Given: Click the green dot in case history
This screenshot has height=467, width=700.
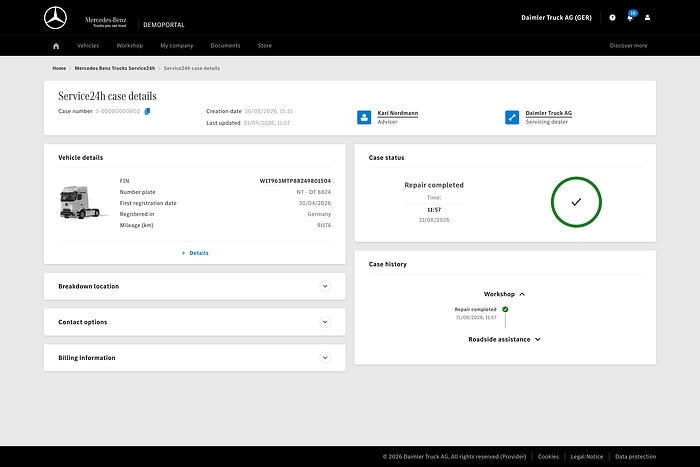Looking at the screenshot, I should point(505,309).
